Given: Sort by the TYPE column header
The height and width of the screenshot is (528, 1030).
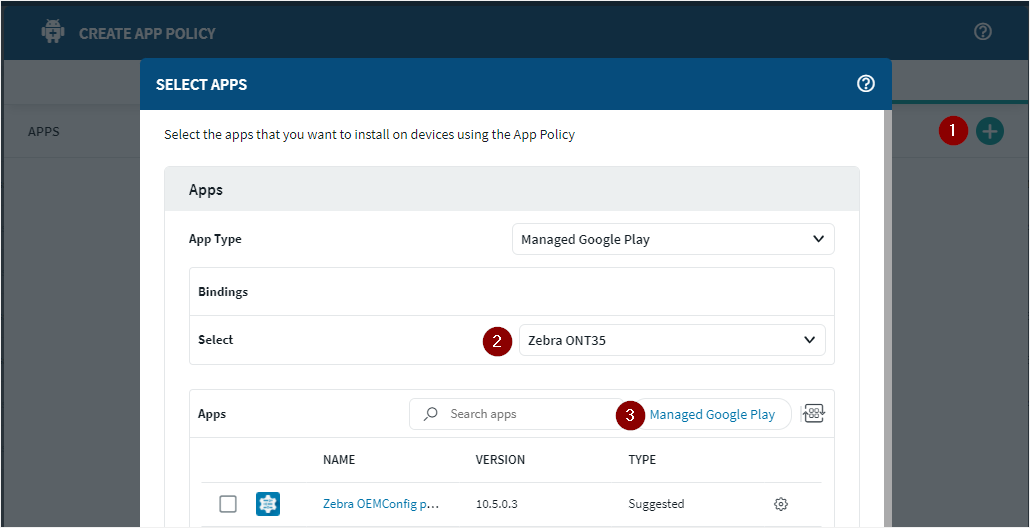Looking at the screenshot, I should [642, 460].
